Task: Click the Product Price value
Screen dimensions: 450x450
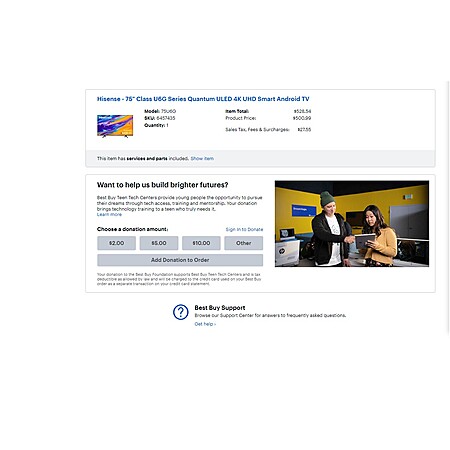Action: [302, 118]
